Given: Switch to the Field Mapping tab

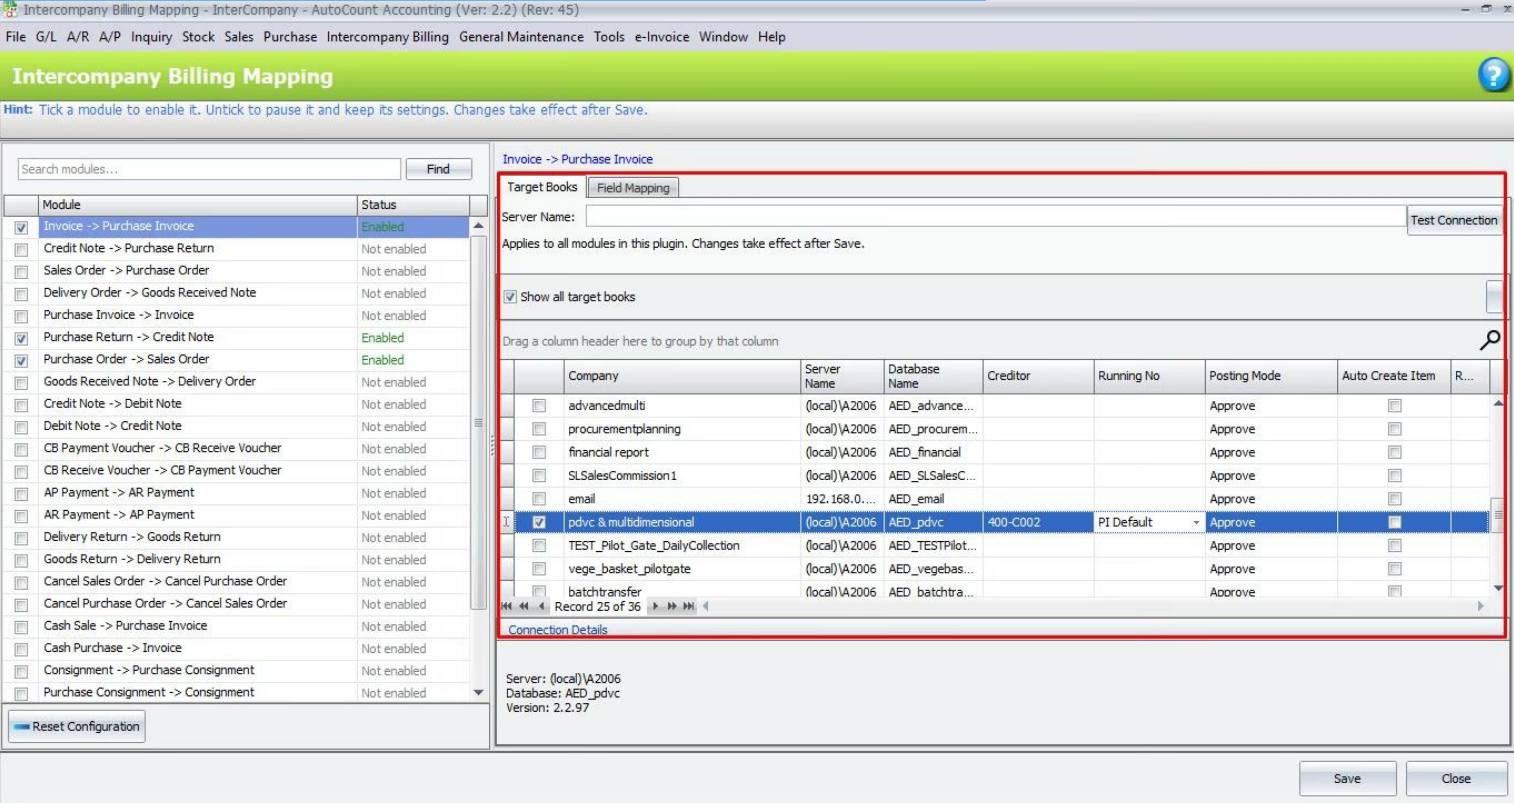Looking at the screenshot, I should [633, 188].
